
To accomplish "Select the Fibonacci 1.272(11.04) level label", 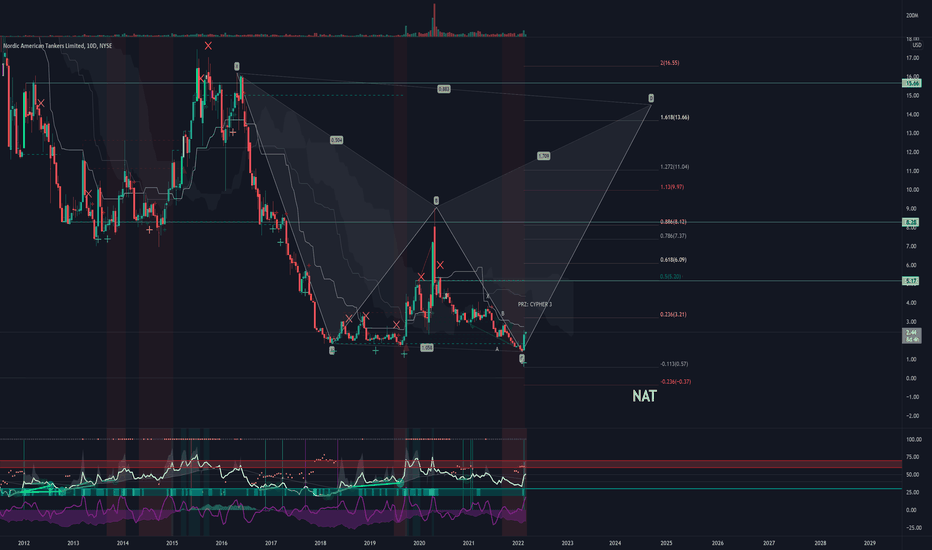I will coord(675,167).
